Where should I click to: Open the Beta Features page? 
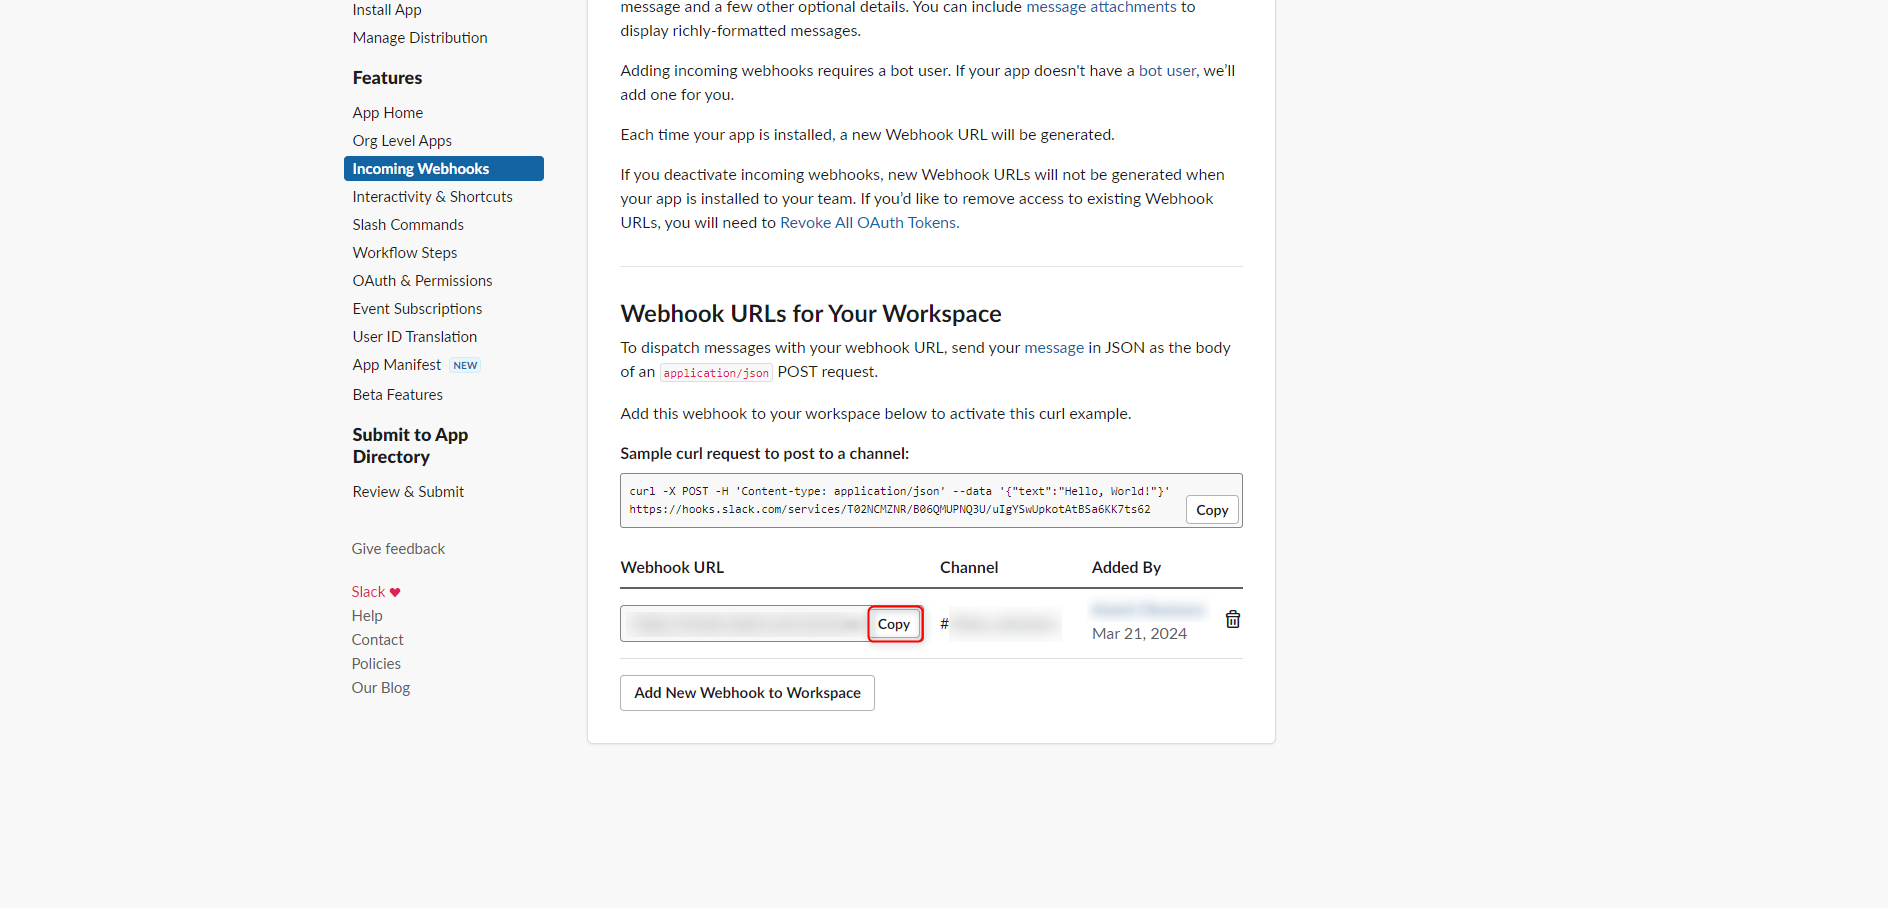[x=397, y=395]
